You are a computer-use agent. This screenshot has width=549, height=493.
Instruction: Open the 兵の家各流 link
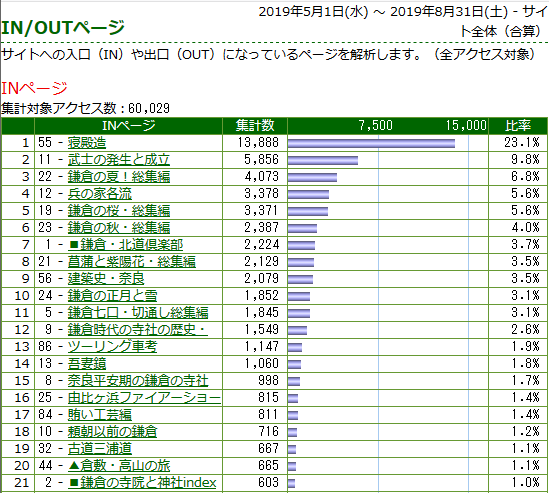(x=100, y=194)
